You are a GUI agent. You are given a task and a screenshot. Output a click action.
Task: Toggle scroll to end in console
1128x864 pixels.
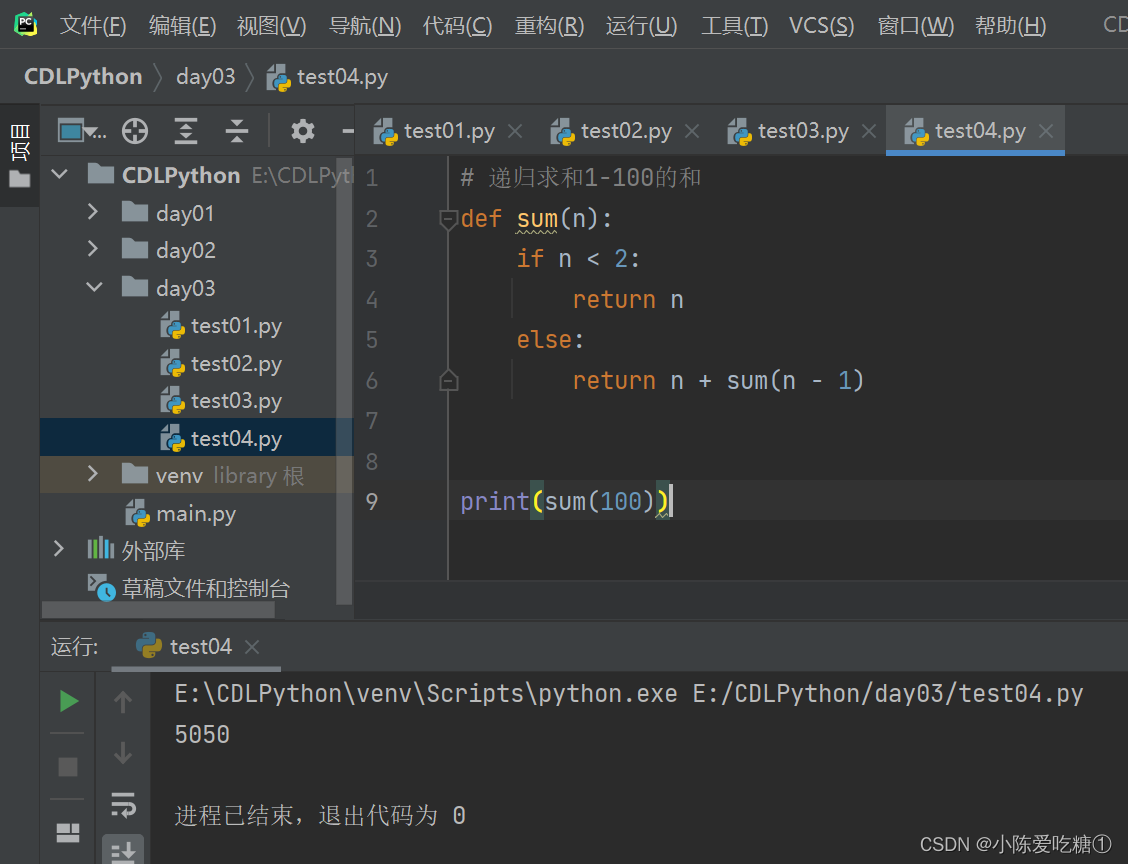(123, 851)
